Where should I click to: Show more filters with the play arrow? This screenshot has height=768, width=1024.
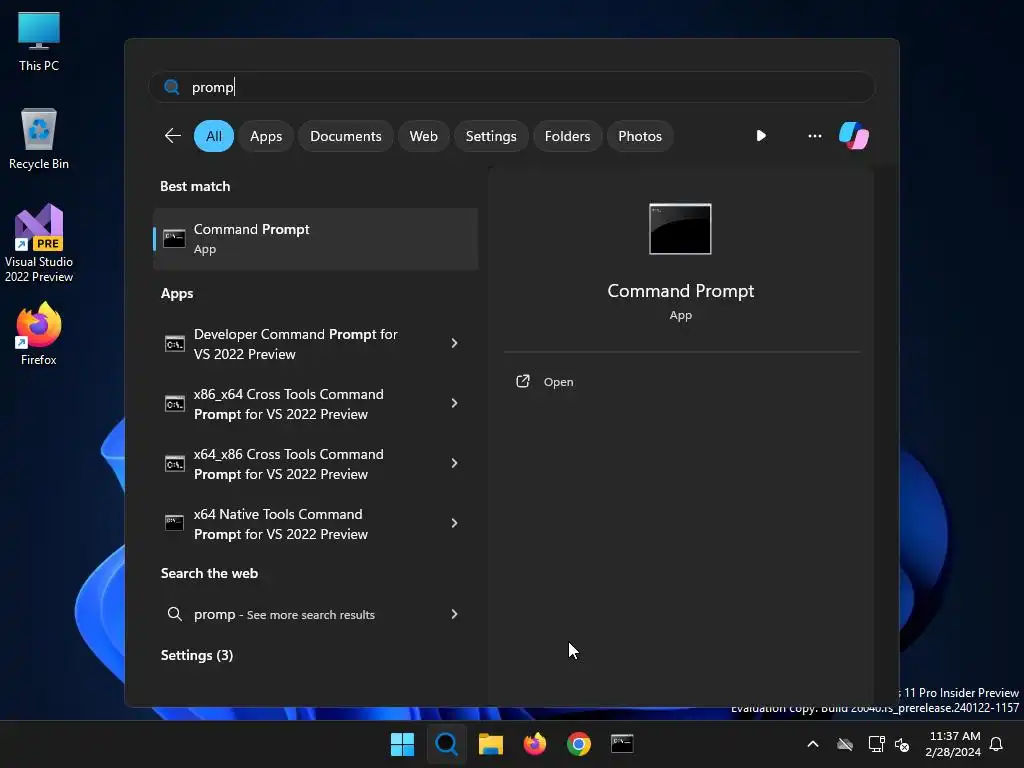tap(761, 136)
